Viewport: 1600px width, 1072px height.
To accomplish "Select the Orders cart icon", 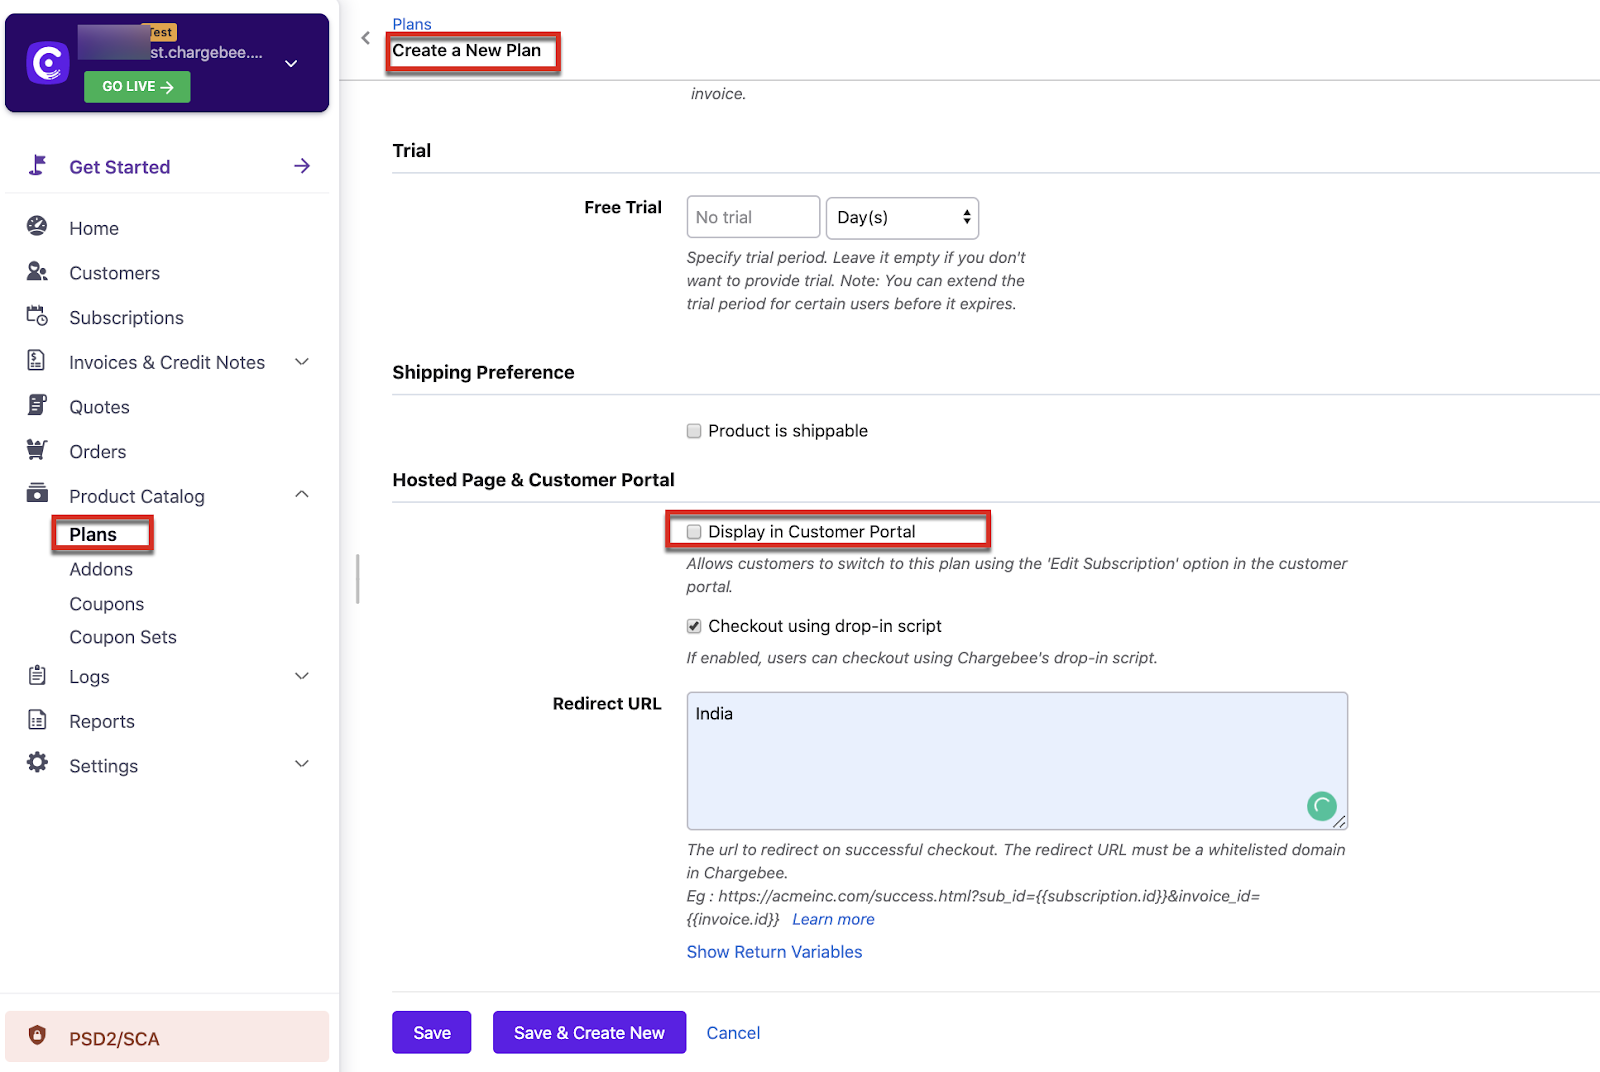I will click(x=37, y=451).
